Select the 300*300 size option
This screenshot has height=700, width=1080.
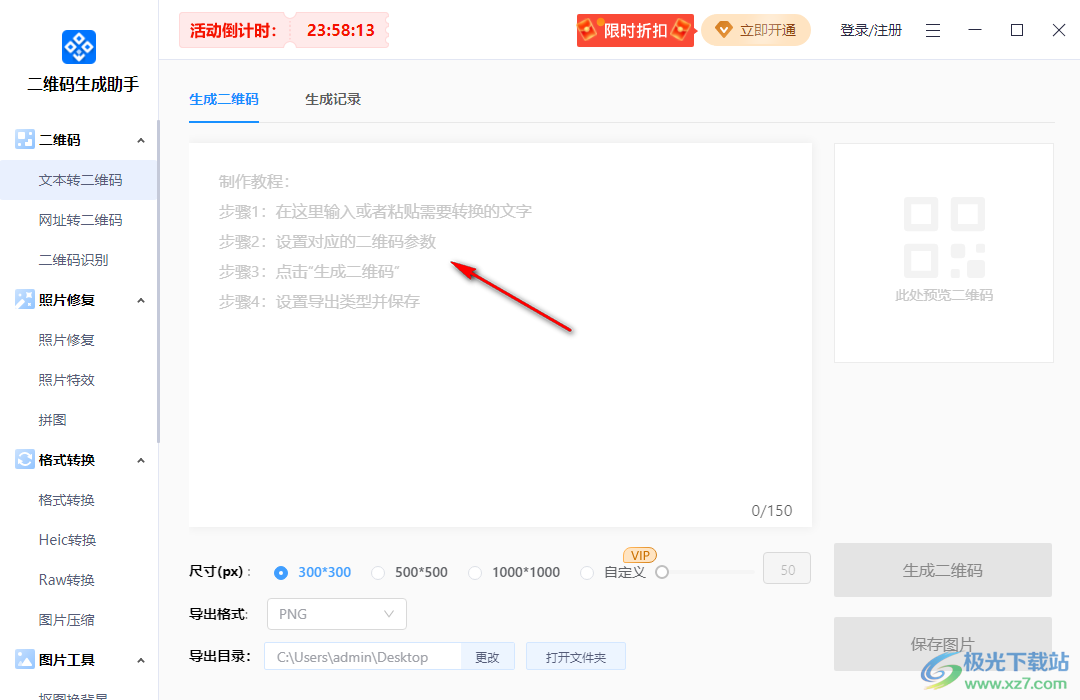[281, 572]
